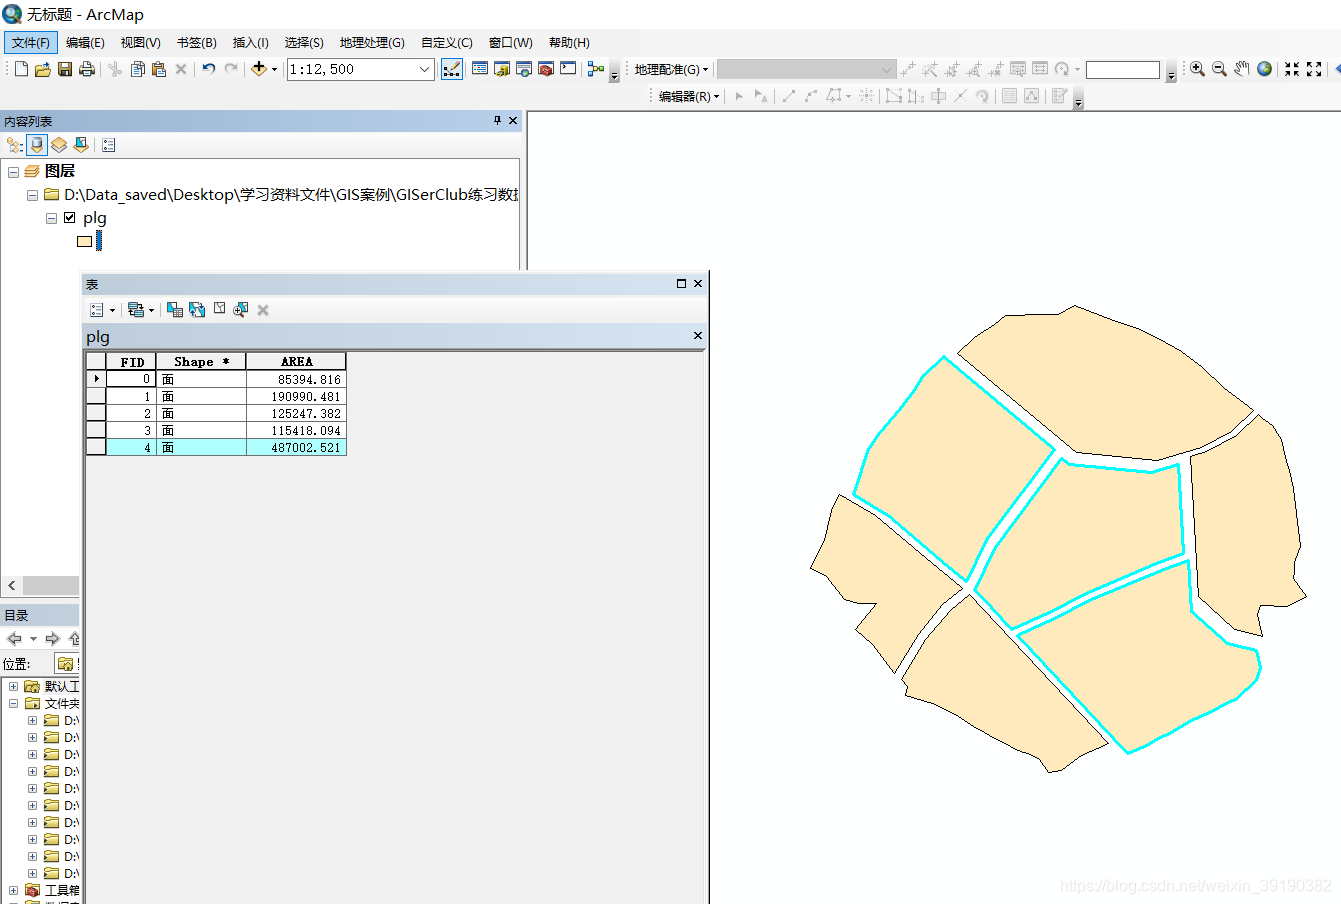Click the georeferencing value input field
The width and height of the screenshot is (1341, 904).
(x=1123, y=69)
